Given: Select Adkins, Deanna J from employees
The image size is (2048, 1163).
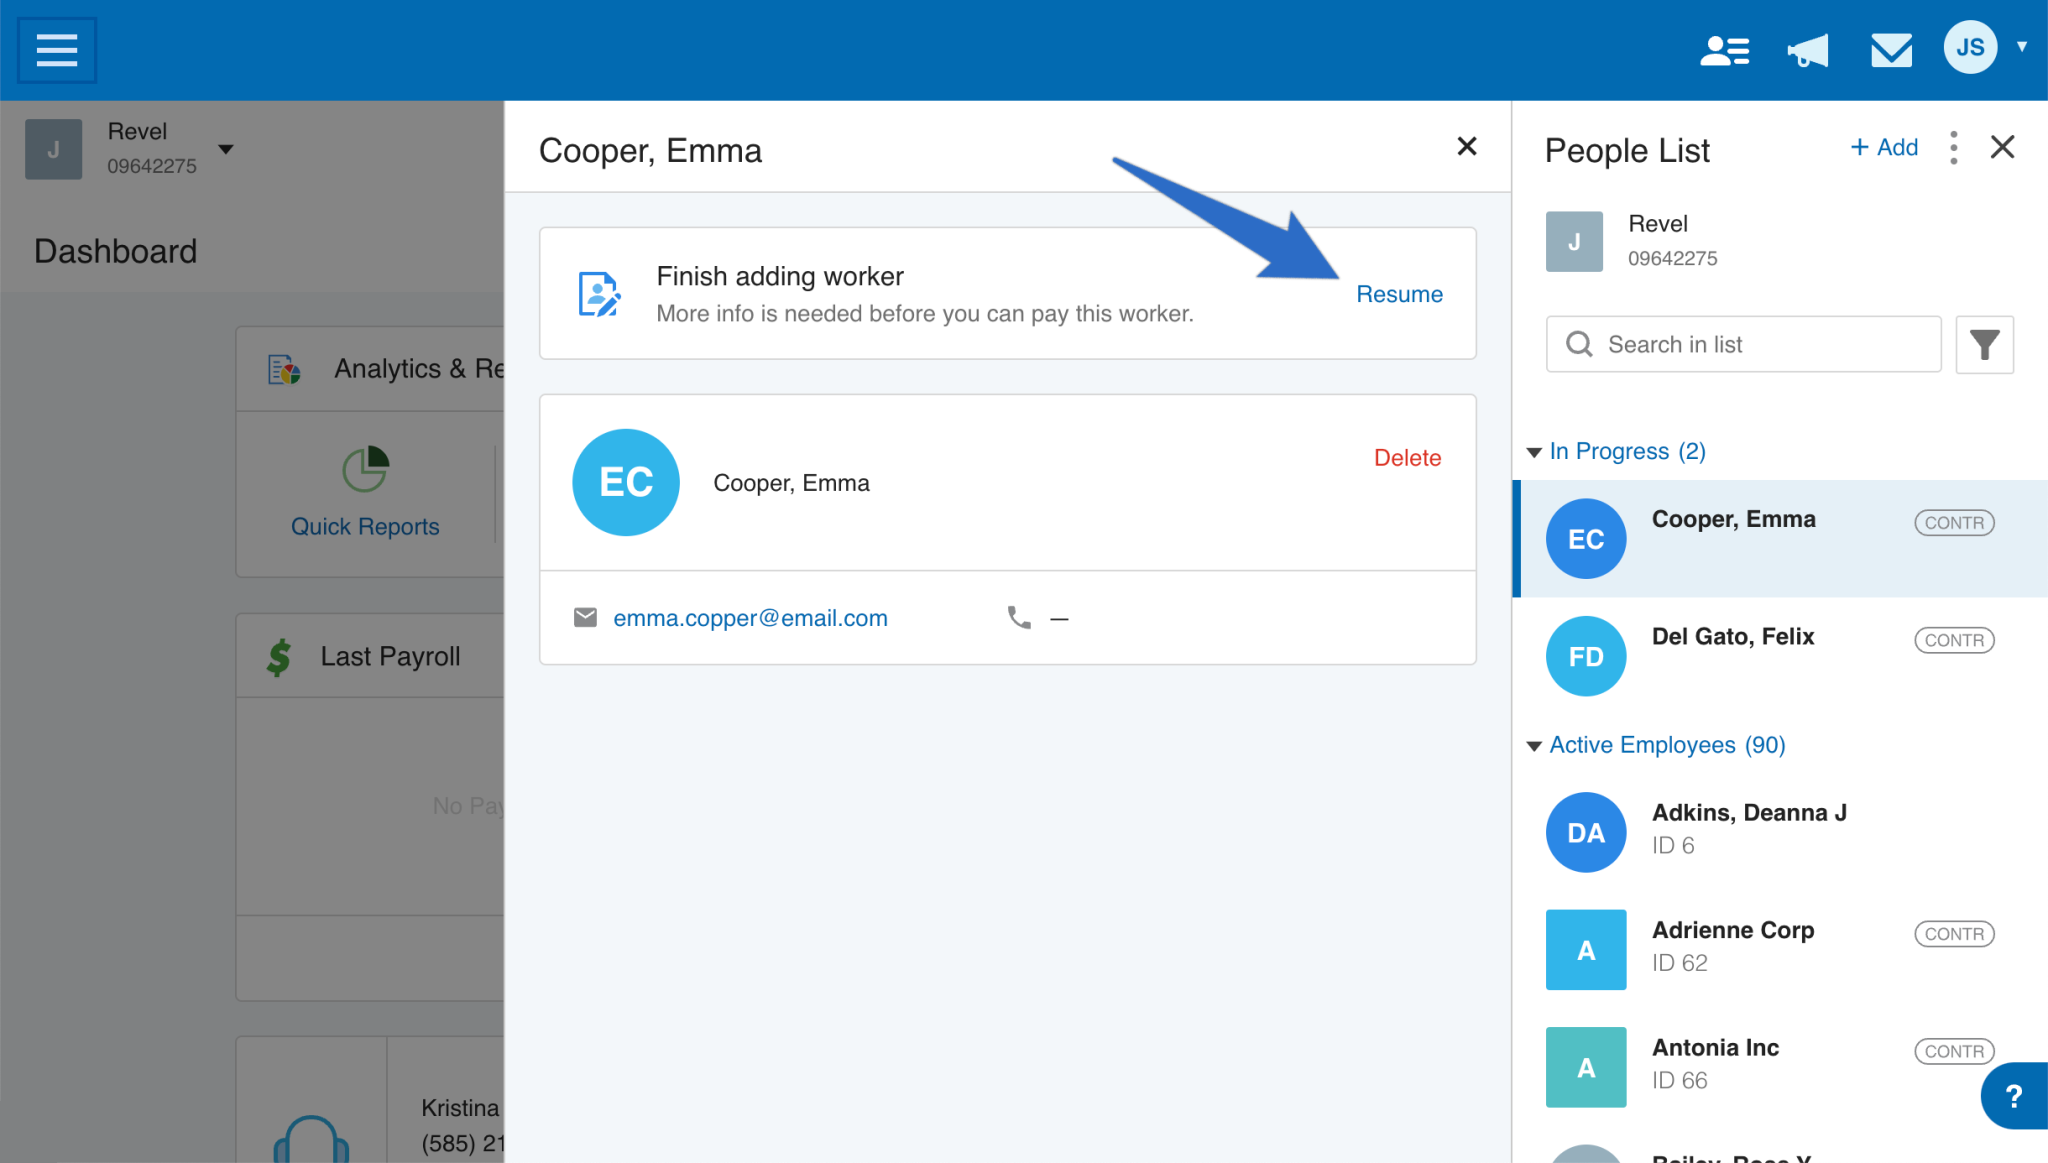Looking at the screenshot, I should tap(1748, 813).
